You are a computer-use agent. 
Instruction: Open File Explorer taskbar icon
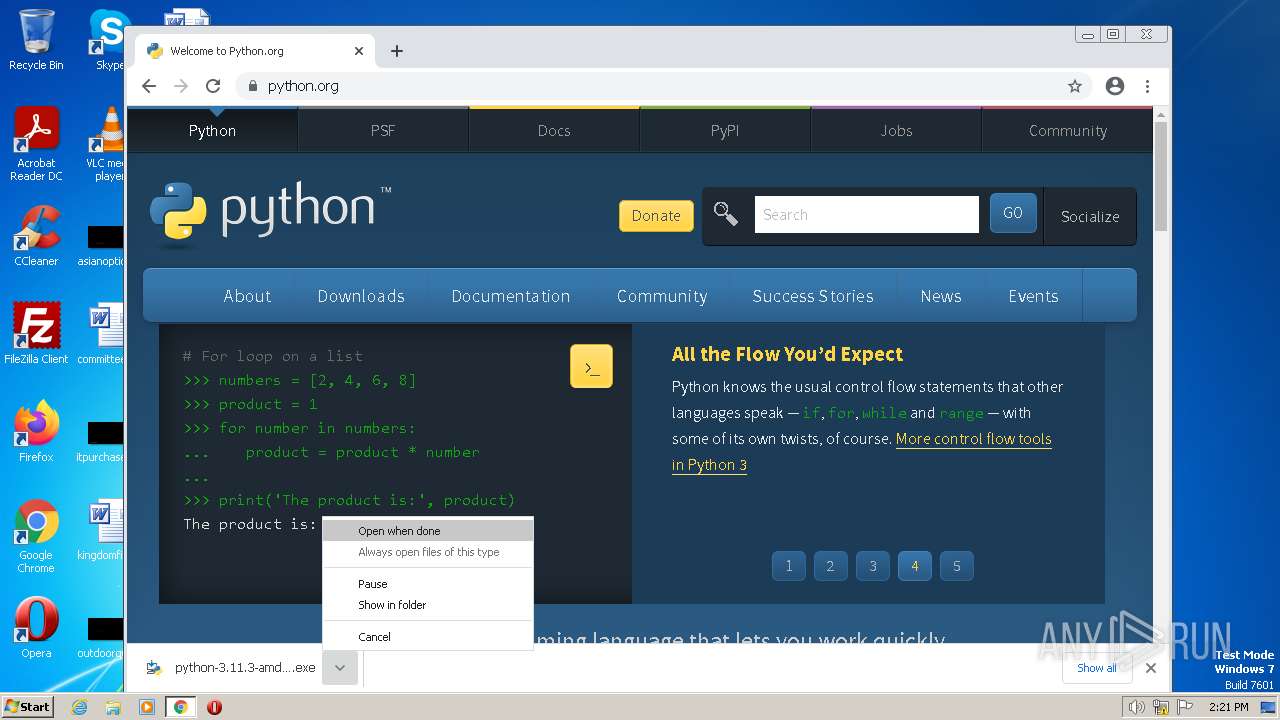point(113,707)
